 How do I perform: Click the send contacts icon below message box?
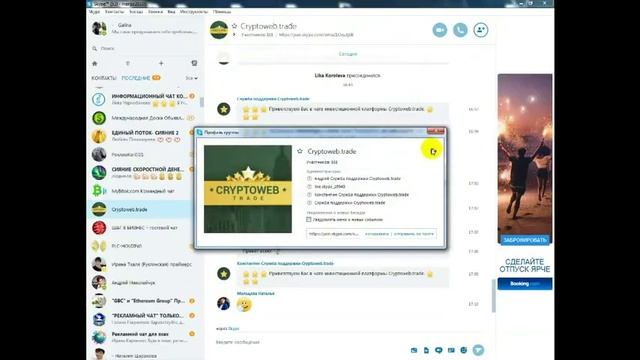pos(451,350)
